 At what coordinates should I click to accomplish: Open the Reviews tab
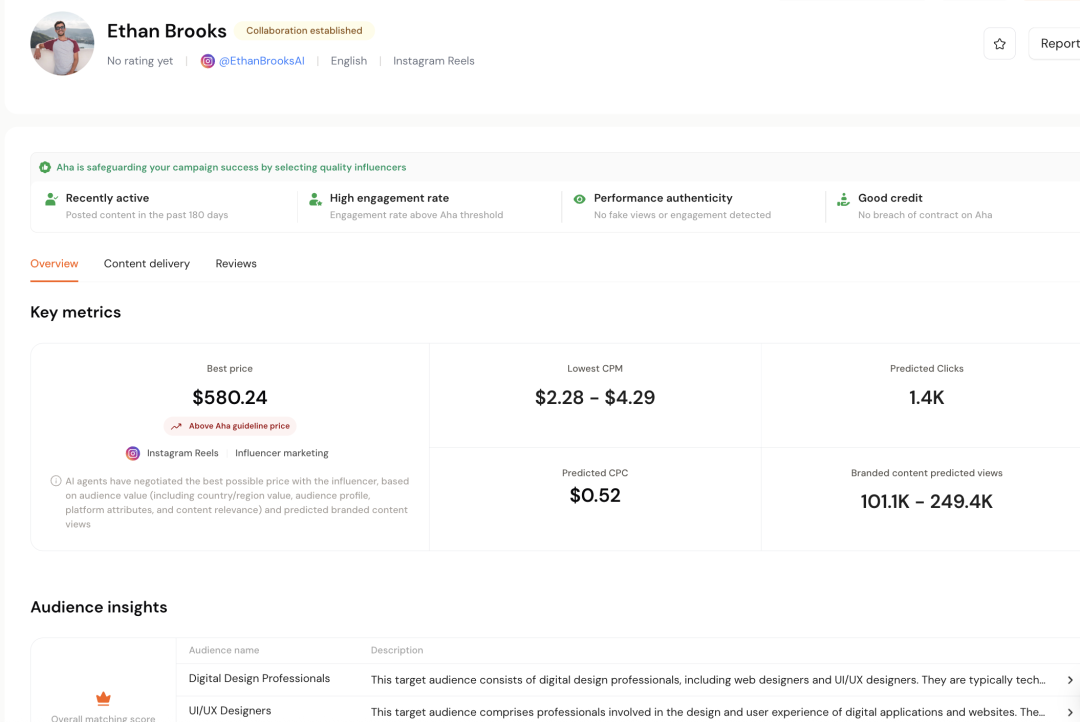coord(236,264)
